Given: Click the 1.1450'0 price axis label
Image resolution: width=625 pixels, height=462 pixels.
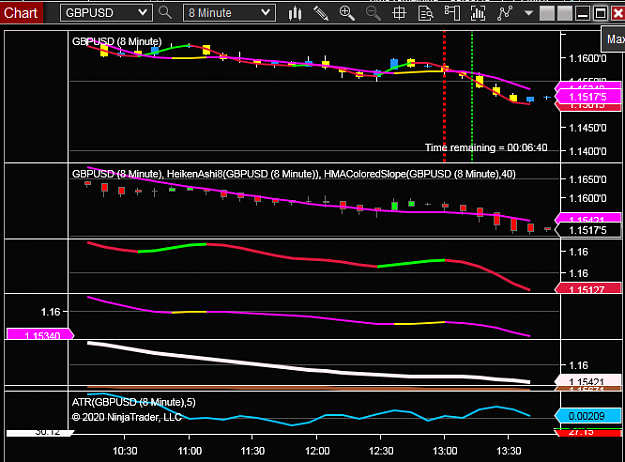Looking at the screenshot, I should [588, 128].
